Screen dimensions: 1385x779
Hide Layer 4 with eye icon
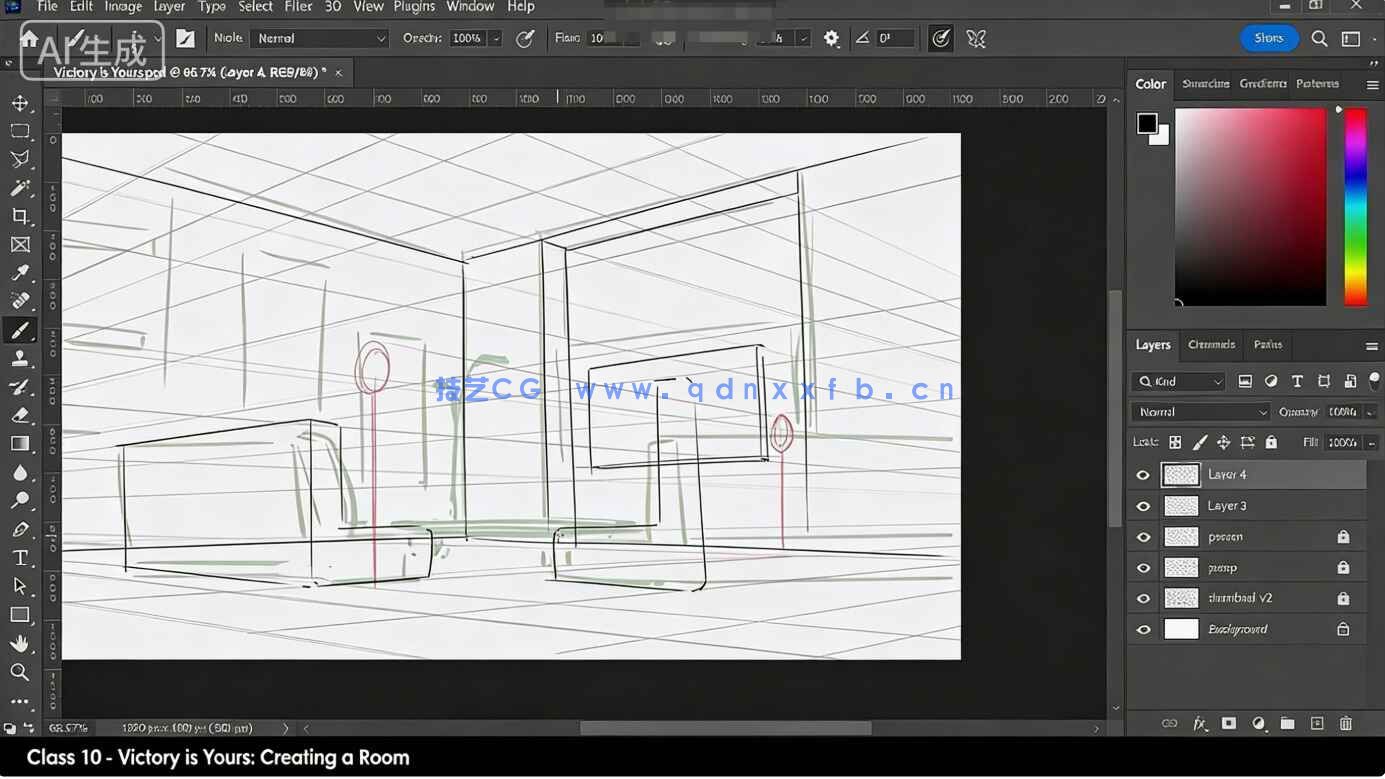[x=1143, y=475]
